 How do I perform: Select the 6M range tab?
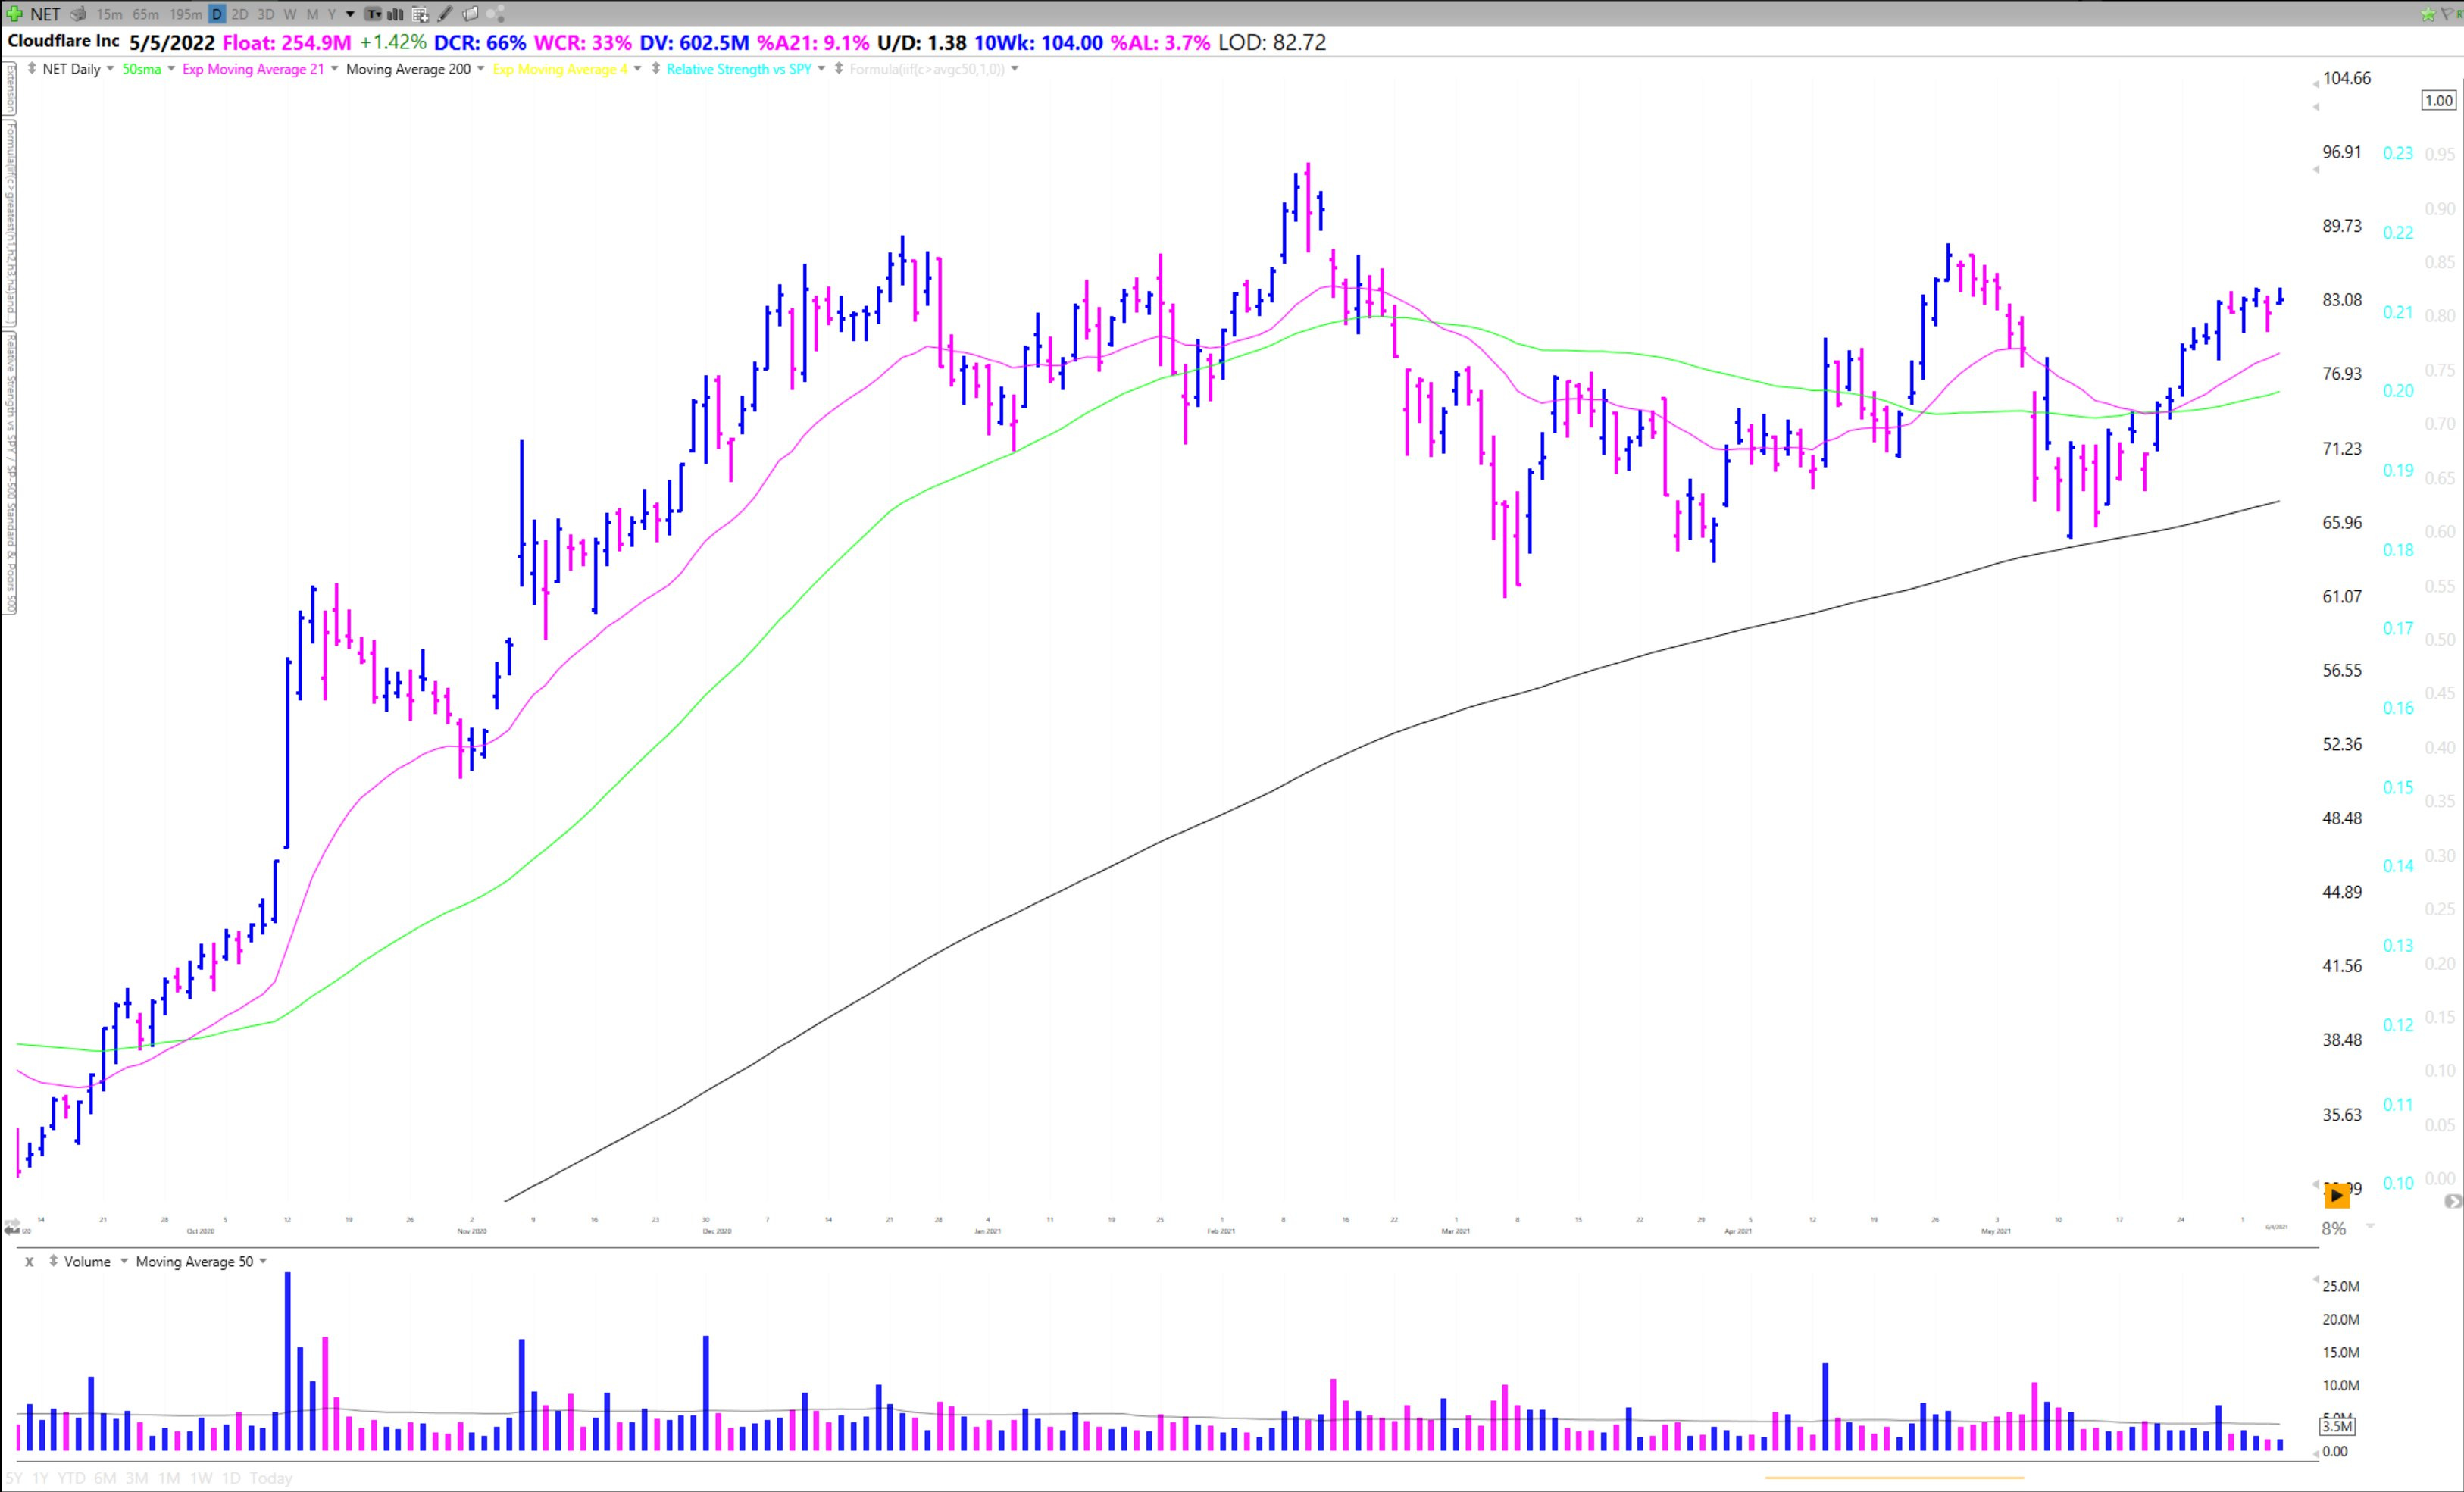point(105,1478)
